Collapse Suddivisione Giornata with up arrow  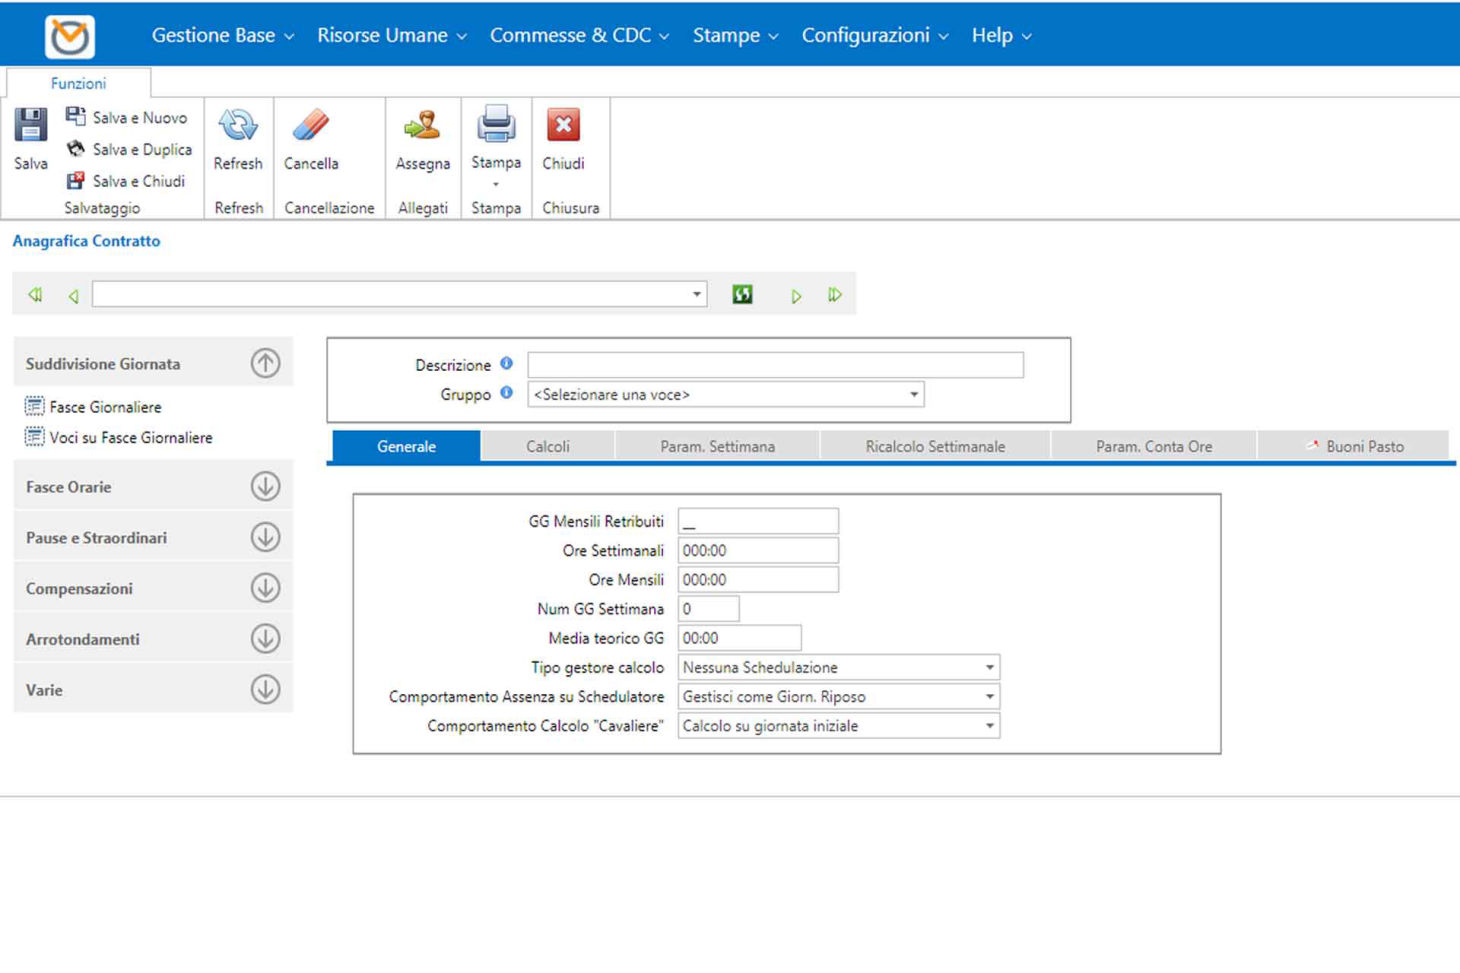pos(265,363)
